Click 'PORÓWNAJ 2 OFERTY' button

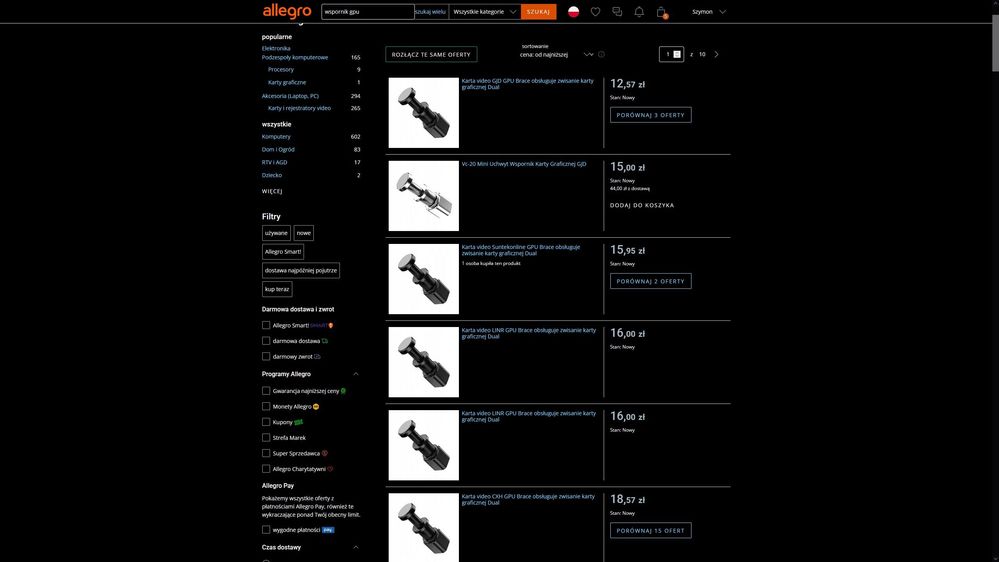point(650,282)
